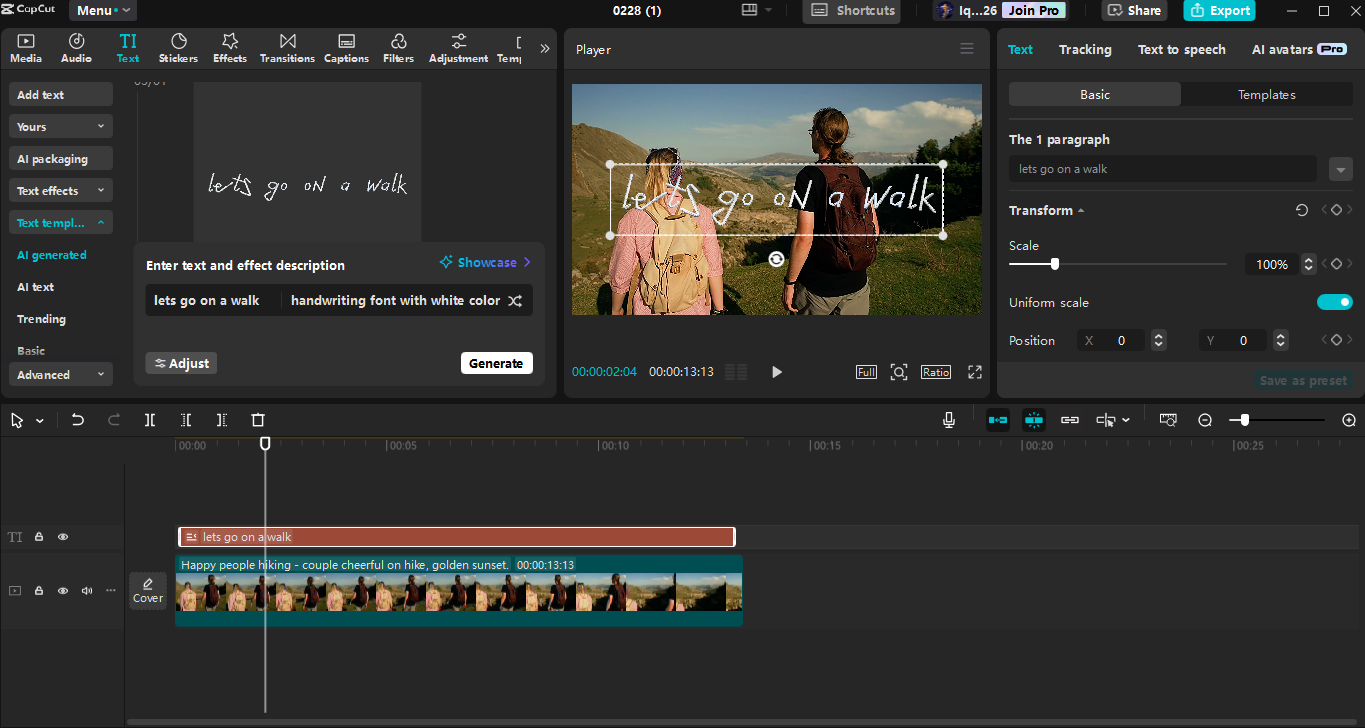This screenshot has height=728, width=1365.
Task: Click the shuffle icon next to effect description
Action: click(515, 301)
